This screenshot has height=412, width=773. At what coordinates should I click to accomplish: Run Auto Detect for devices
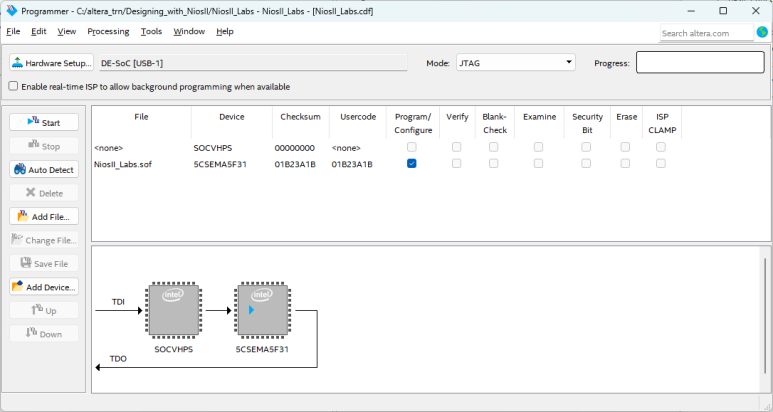point(44,170)
